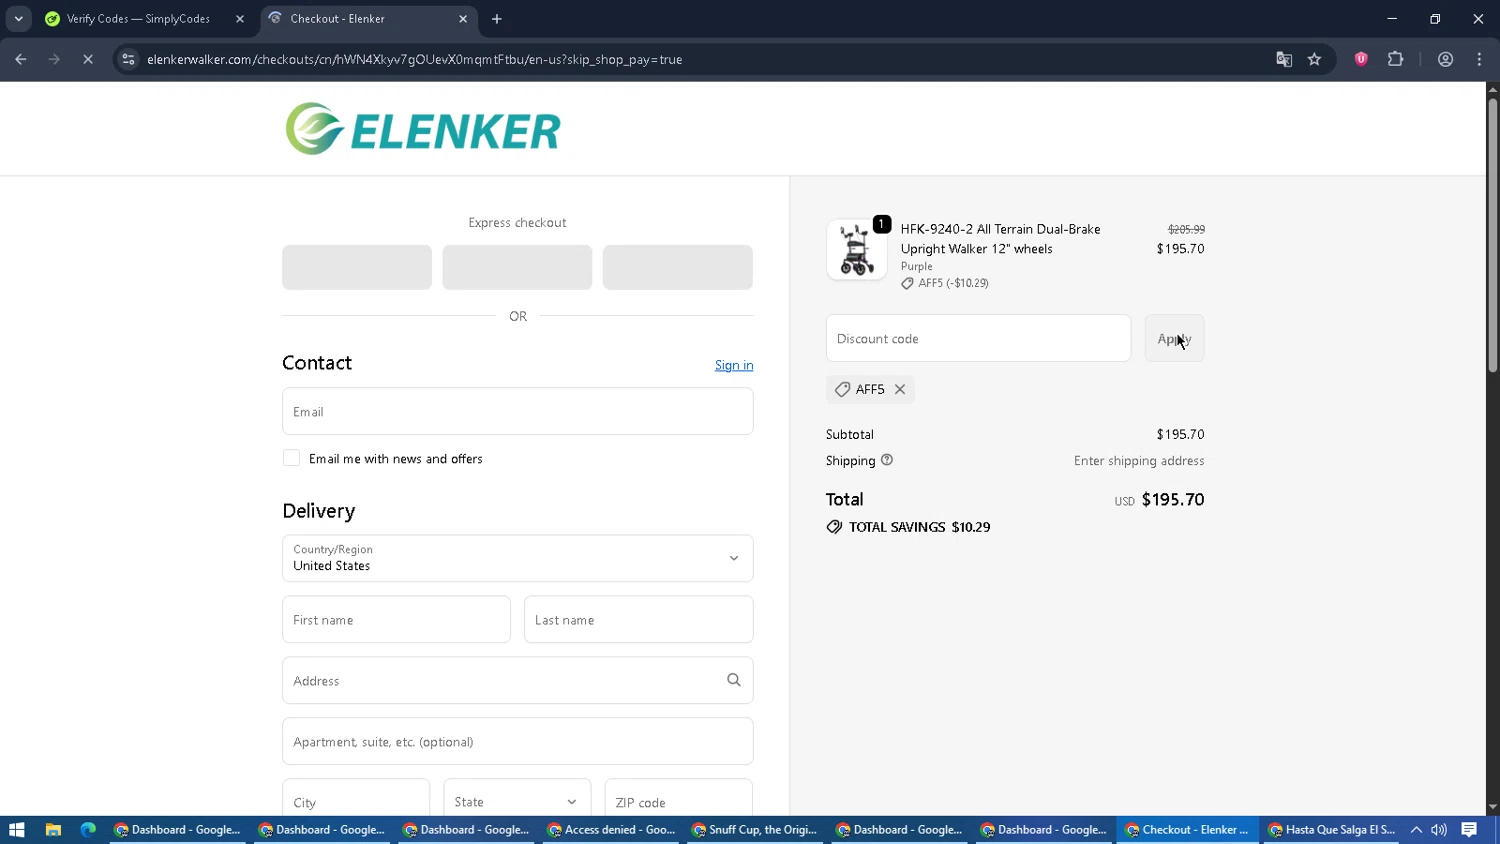This screenshot has height=844, width=1500.
Task: Click the third Express checkout button
Action: pos(677,267)
